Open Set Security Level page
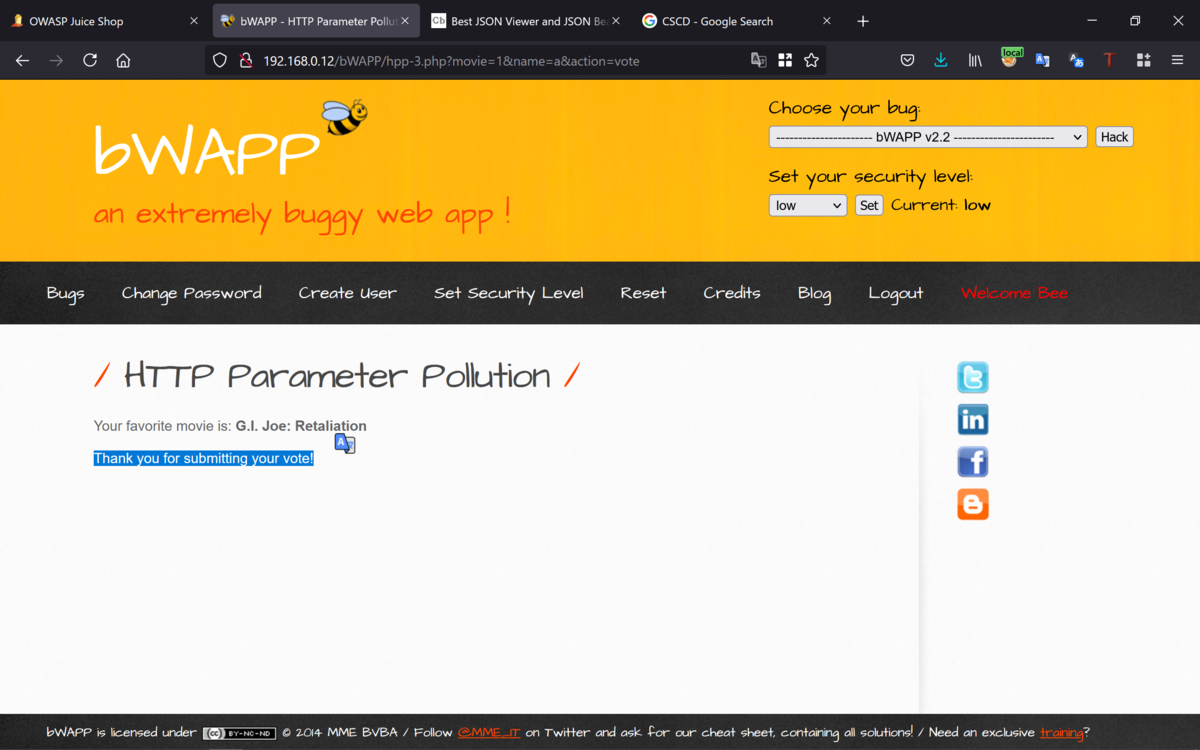The image size is (1200, 750). 509,293
